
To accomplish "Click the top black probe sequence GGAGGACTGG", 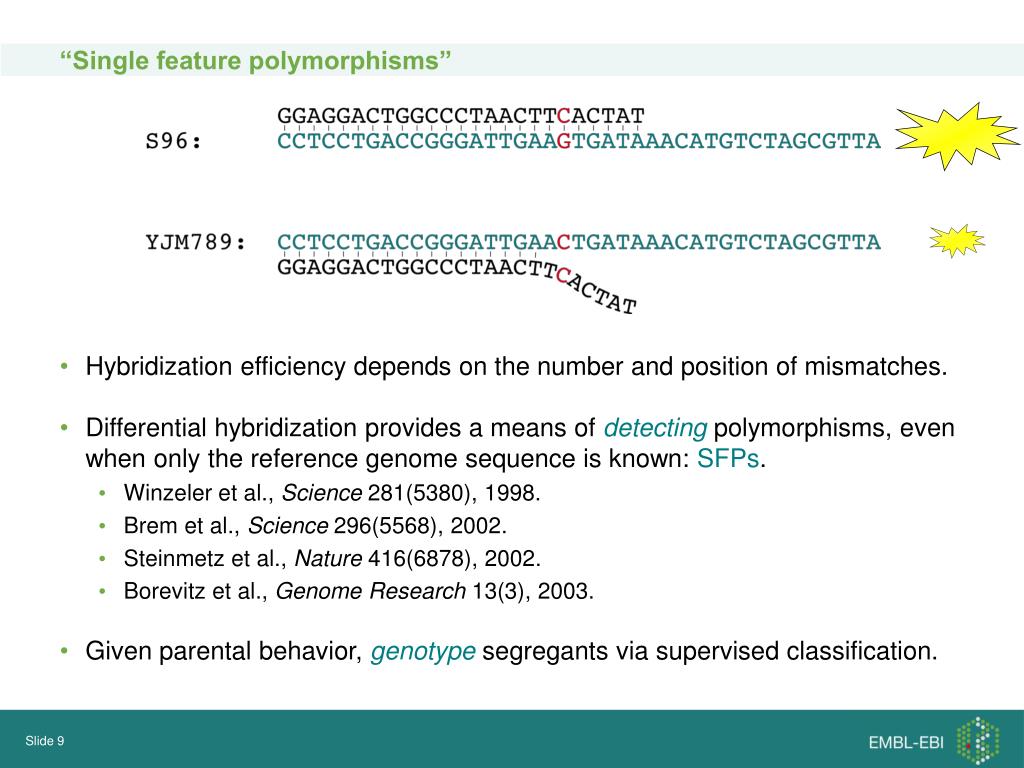I will pos(460,116).
